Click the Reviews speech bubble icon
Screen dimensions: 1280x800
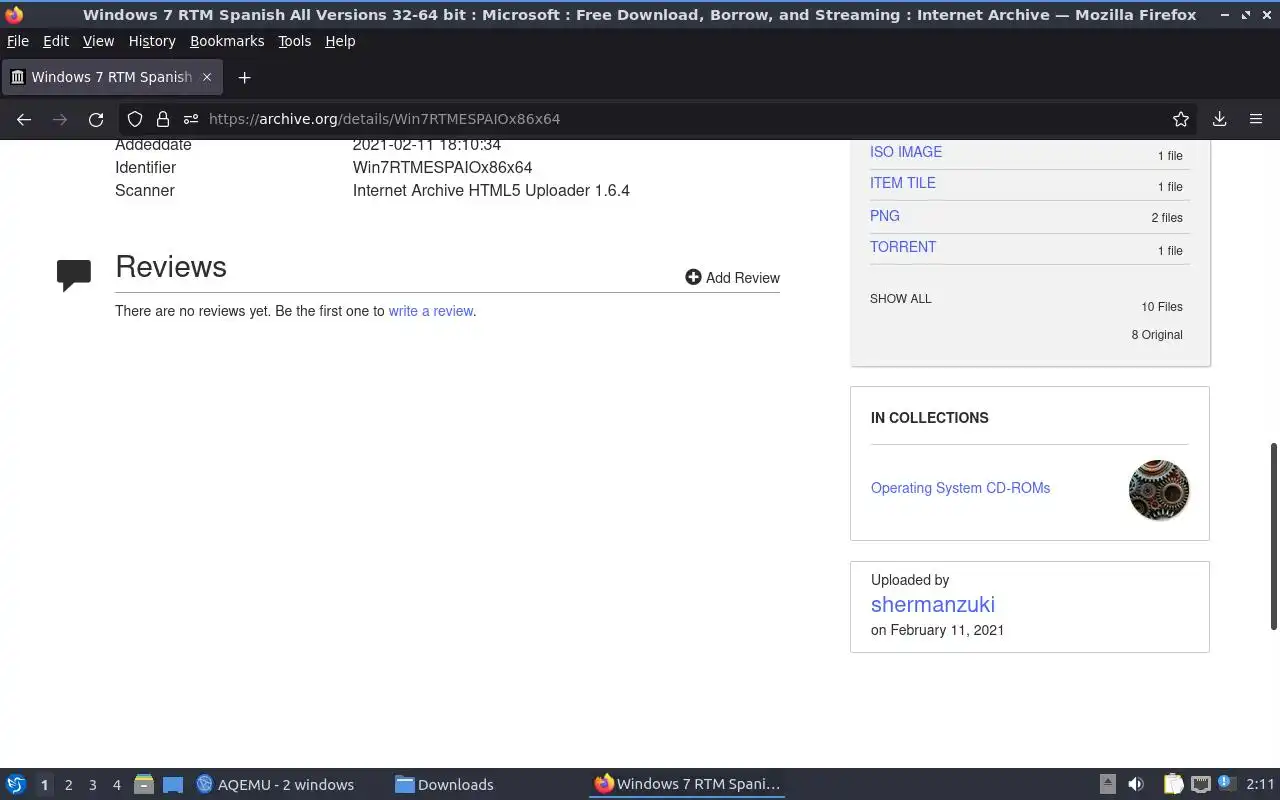[74, 275]
